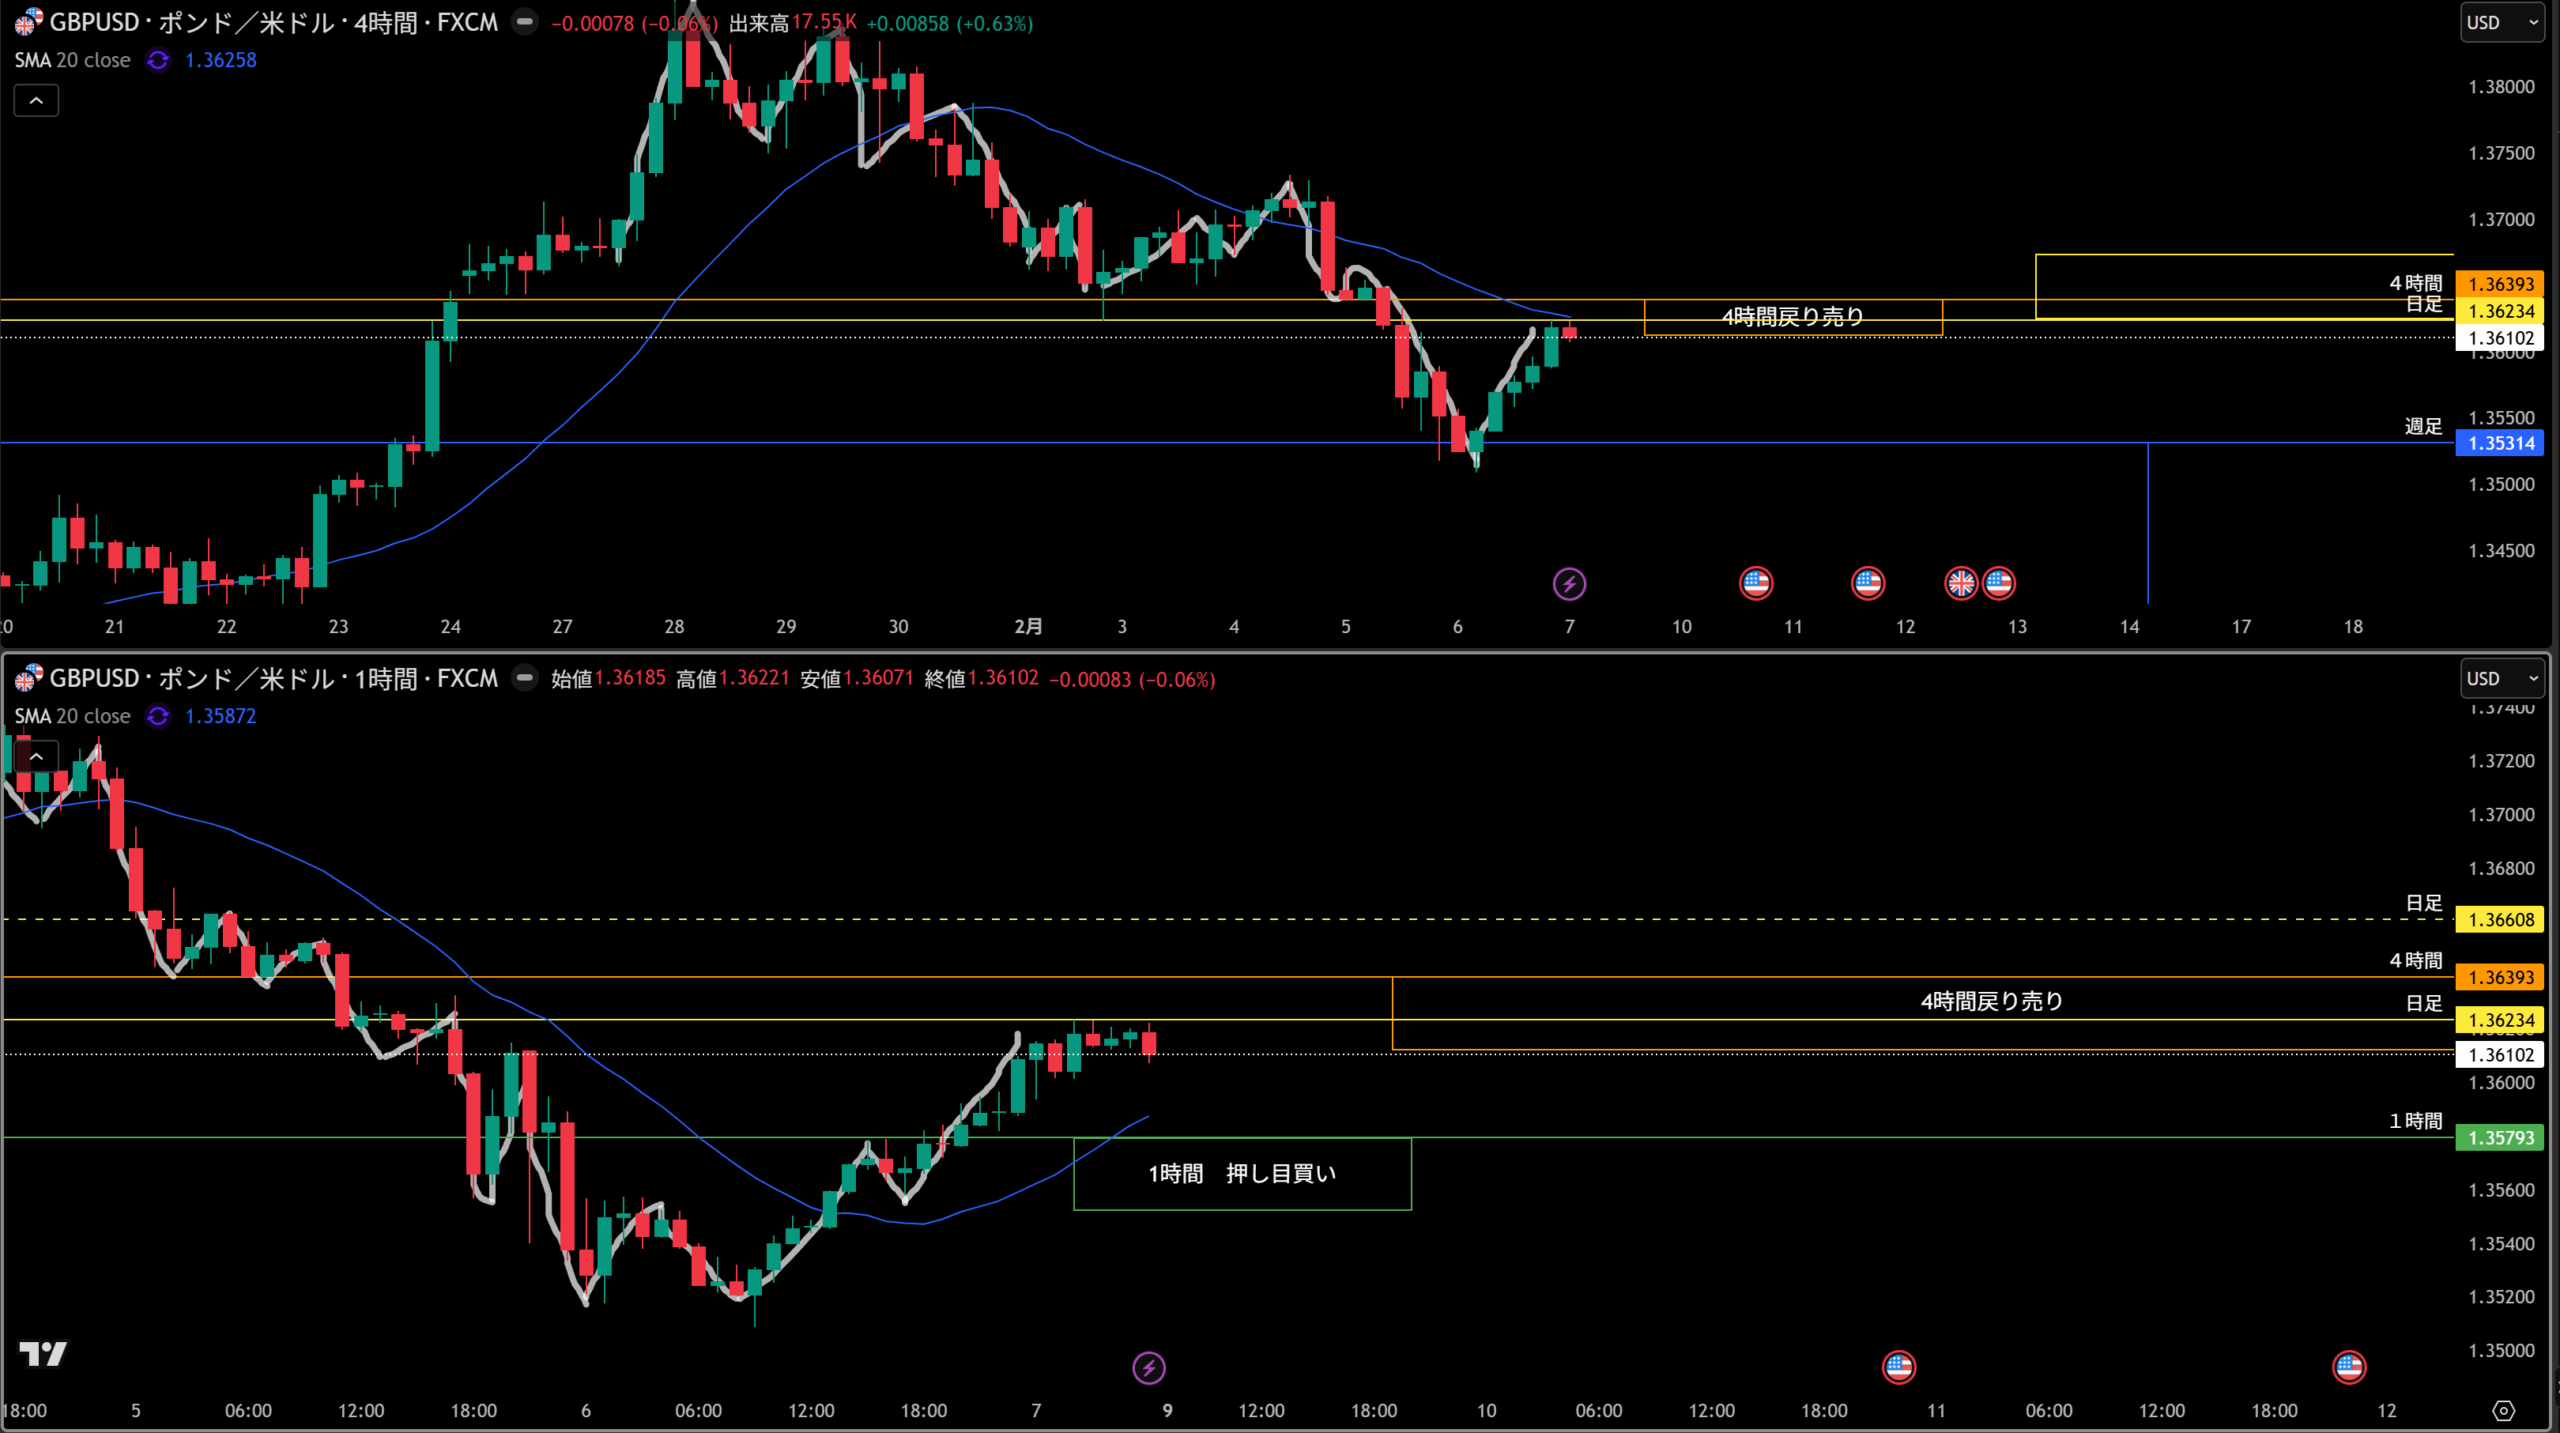This screenshot has width=2560, height=1433.
Task: Click the blue 1.35314 weekly price label
Action: (2500, 443)
